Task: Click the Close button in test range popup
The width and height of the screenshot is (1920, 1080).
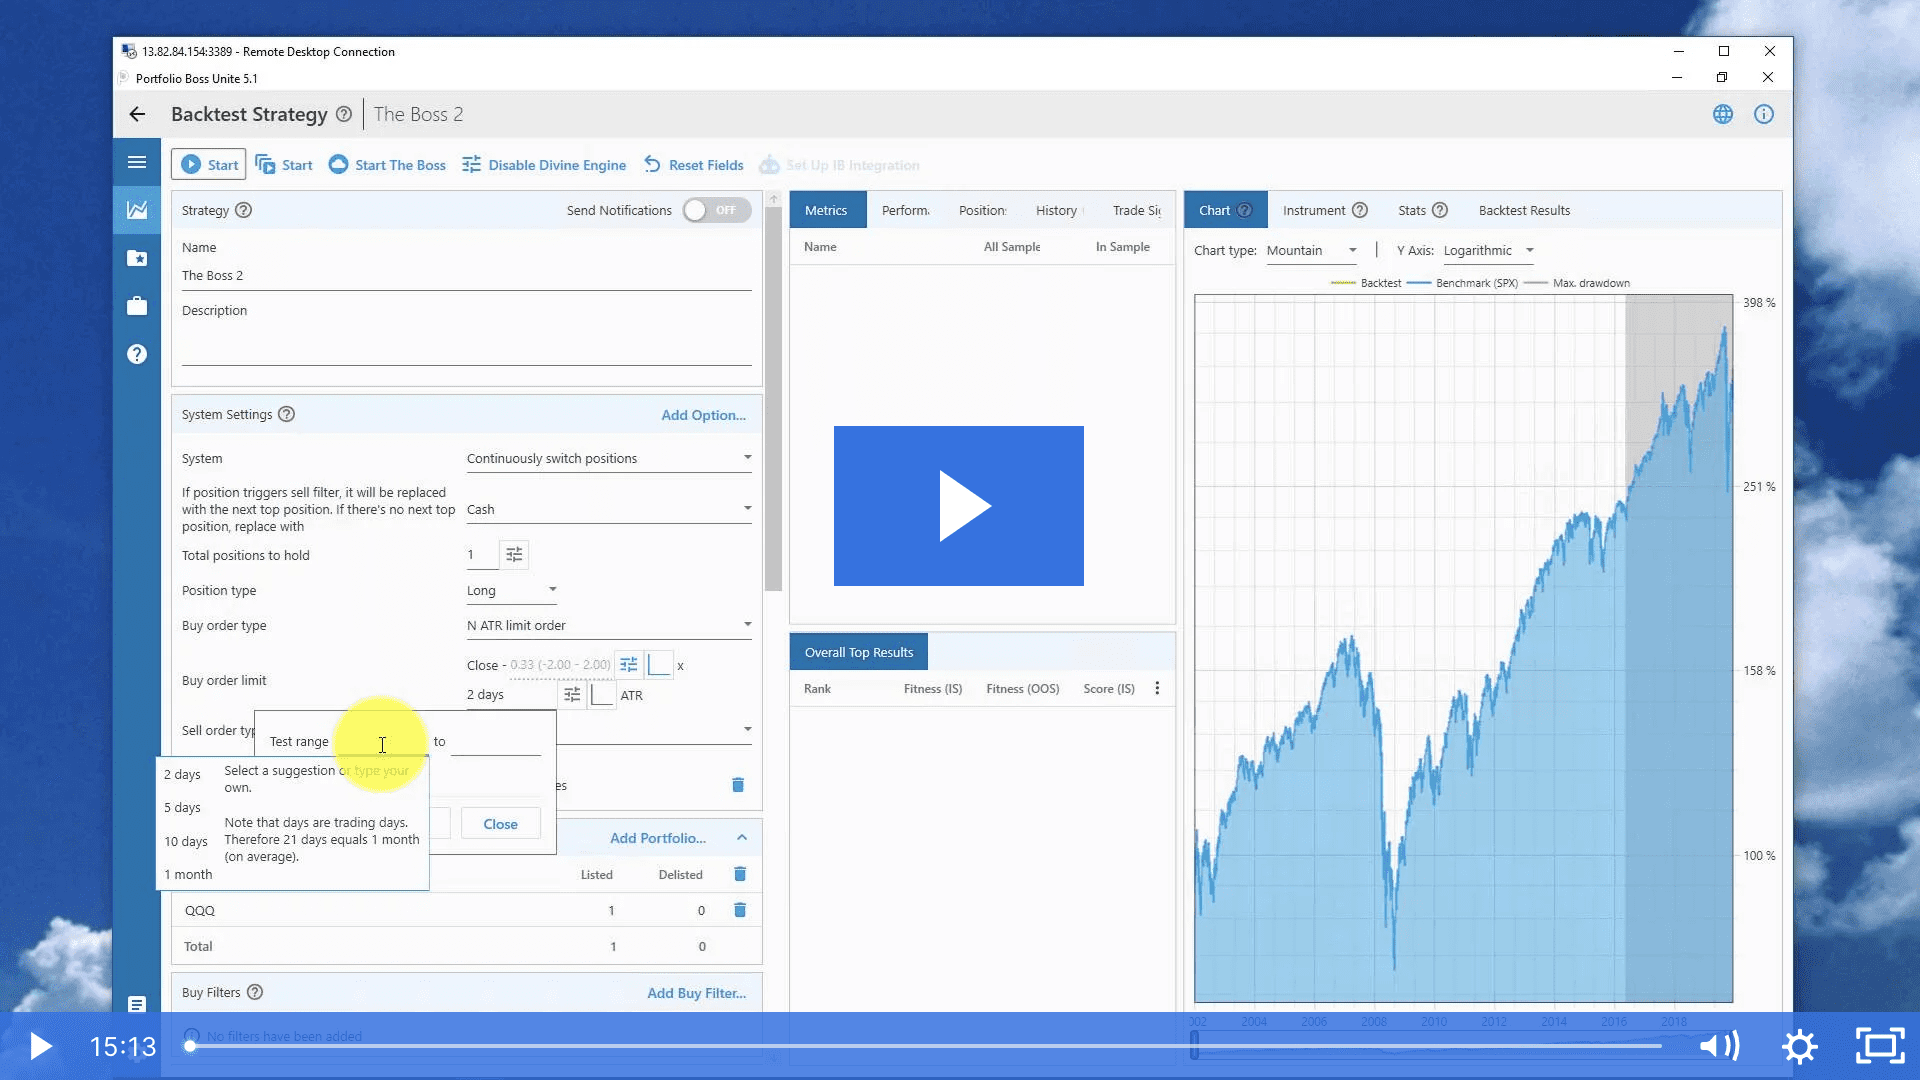Action: click(500, 824)
